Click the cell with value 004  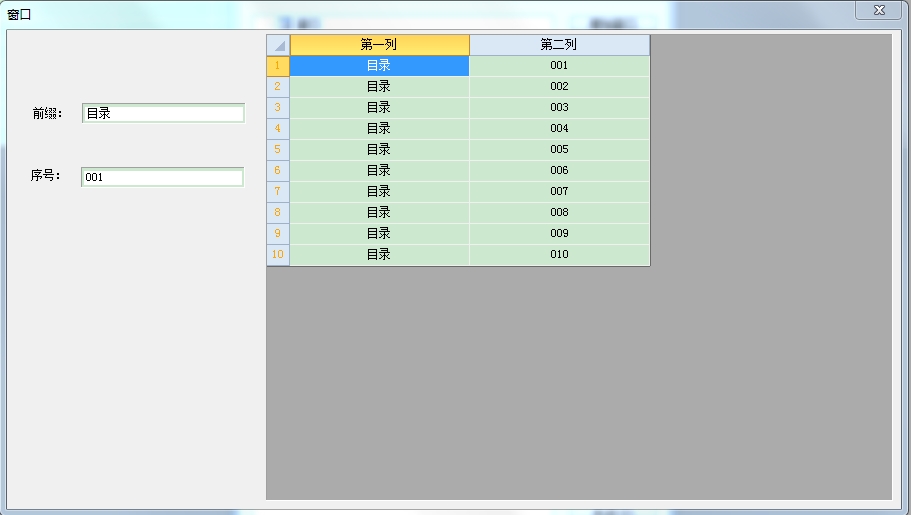pos(559,128)
